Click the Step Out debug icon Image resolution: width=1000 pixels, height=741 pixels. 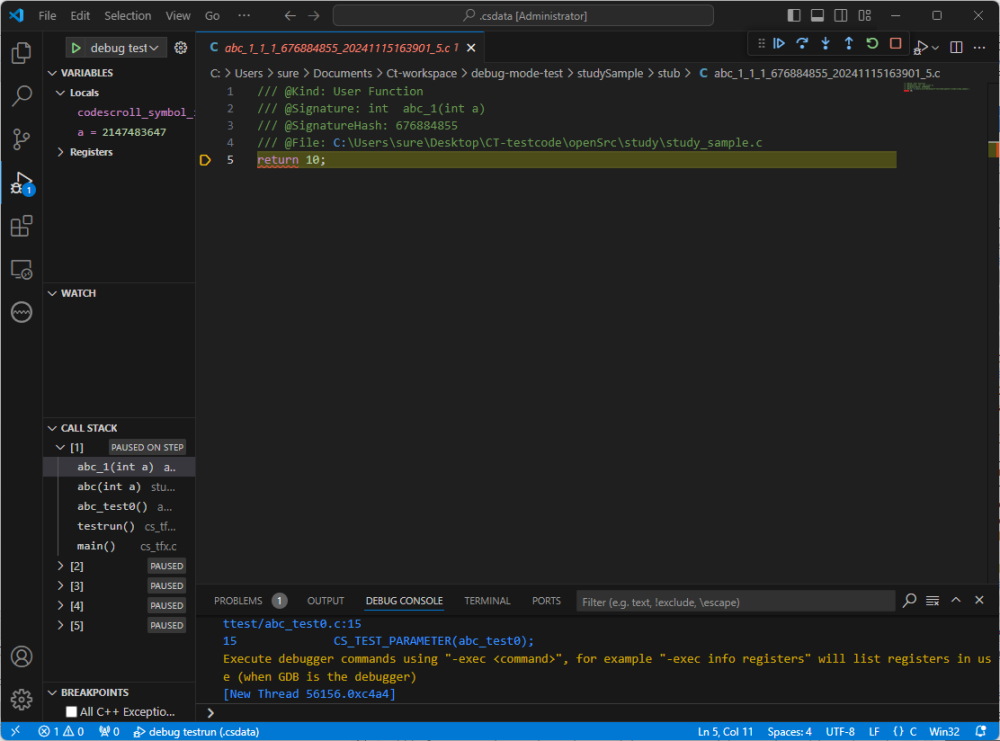point(846,43)
